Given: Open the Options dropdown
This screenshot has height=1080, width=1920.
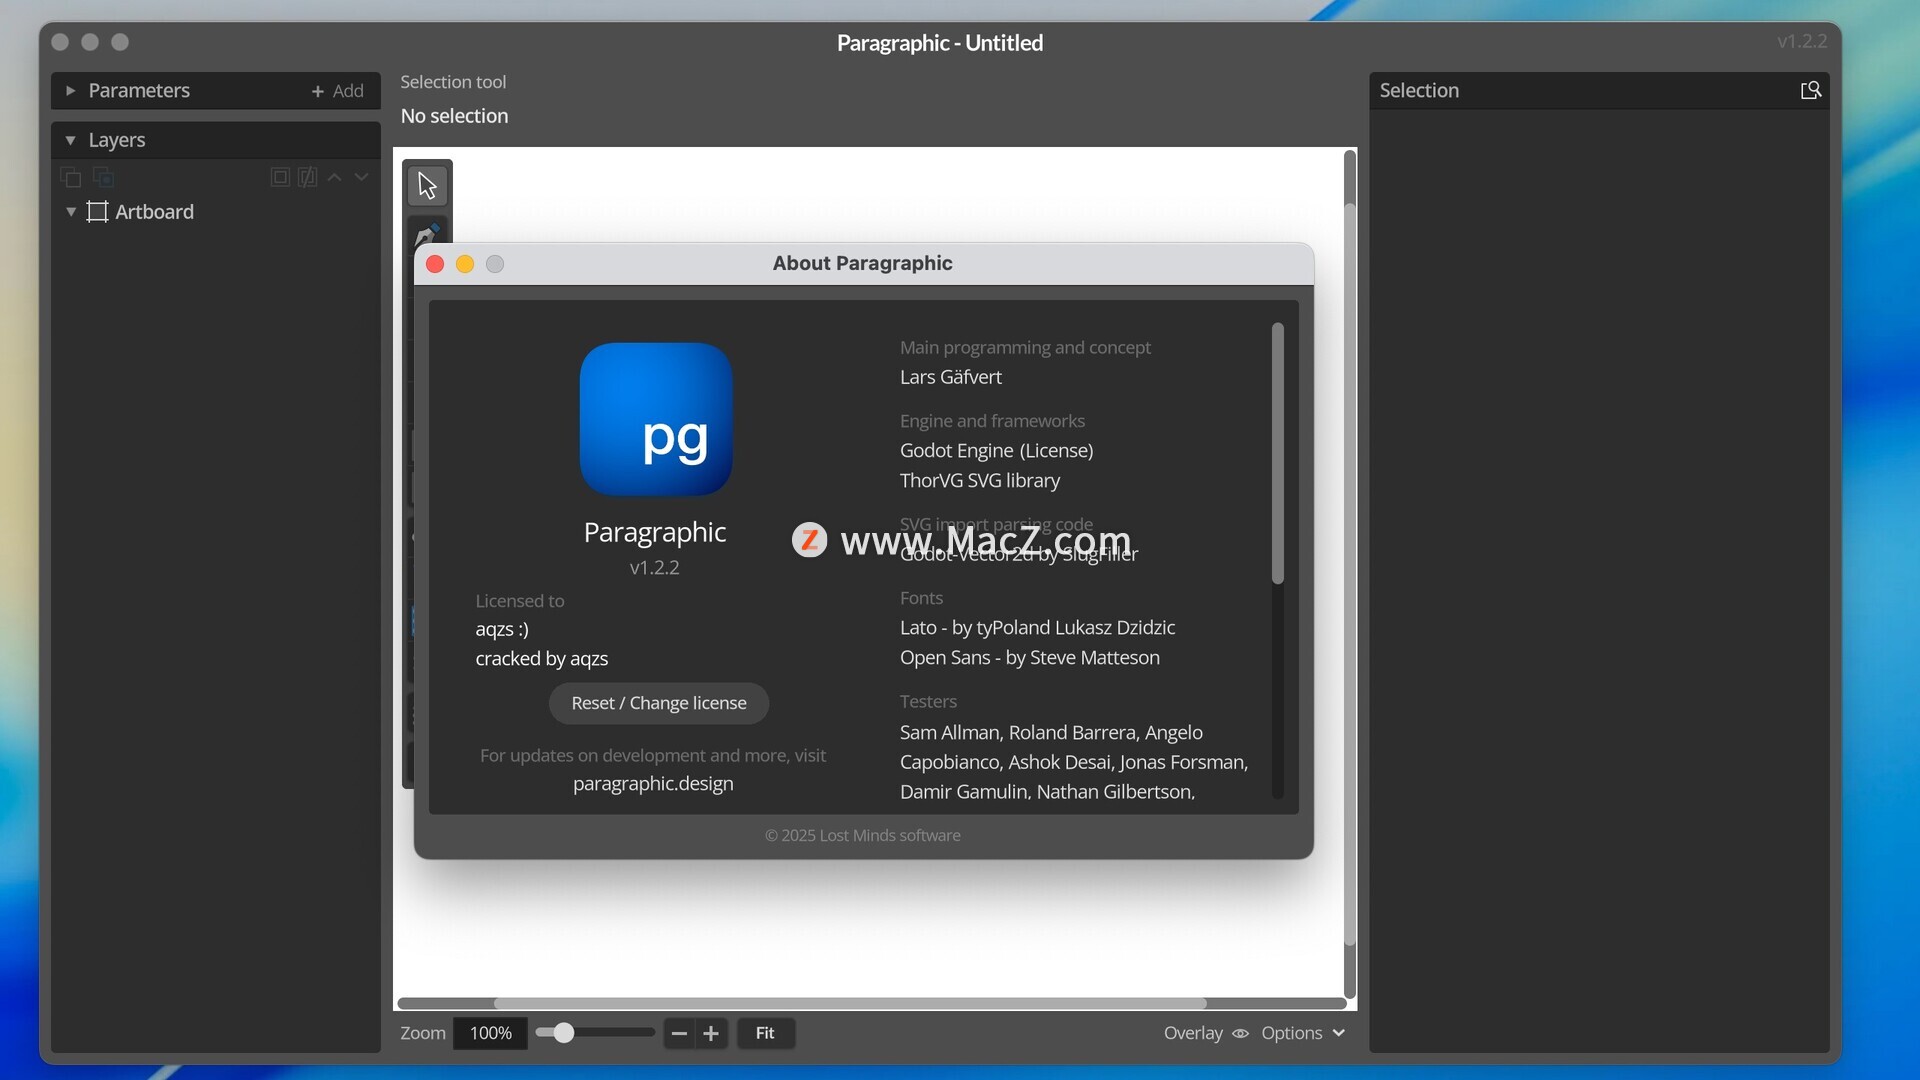Looking at the screenshot, I should [x=1303, y=1033].
